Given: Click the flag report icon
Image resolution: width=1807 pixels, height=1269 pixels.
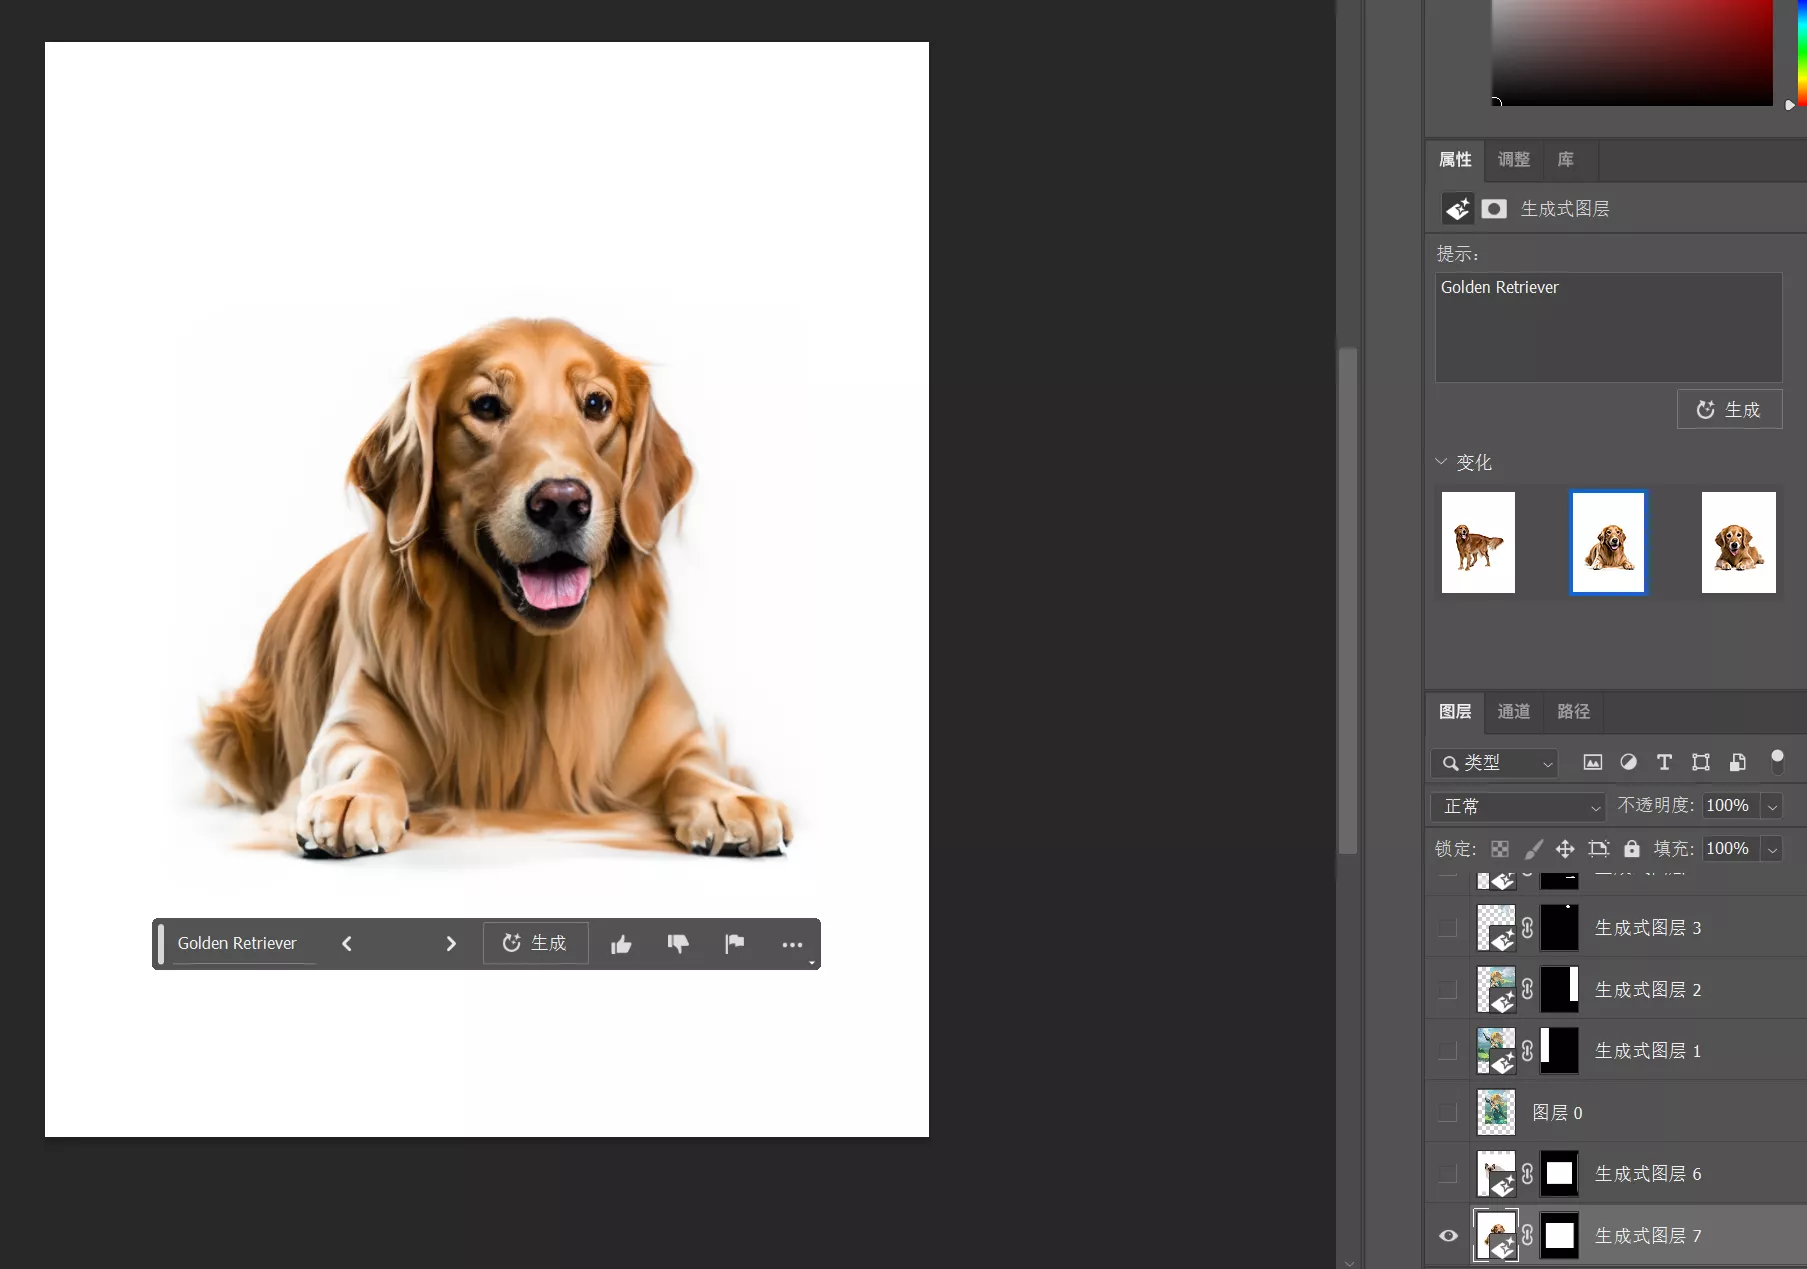Looking at the screenshot, I should point(735,943).
